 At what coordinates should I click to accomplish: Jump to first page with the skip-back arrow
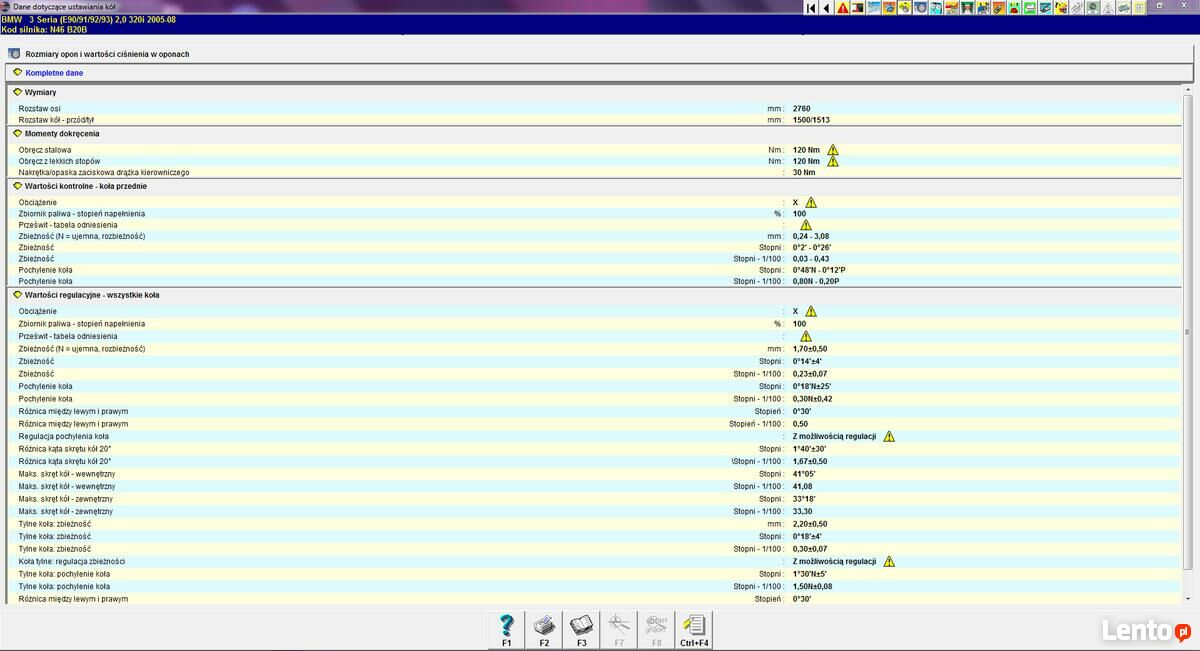point(811,8)
